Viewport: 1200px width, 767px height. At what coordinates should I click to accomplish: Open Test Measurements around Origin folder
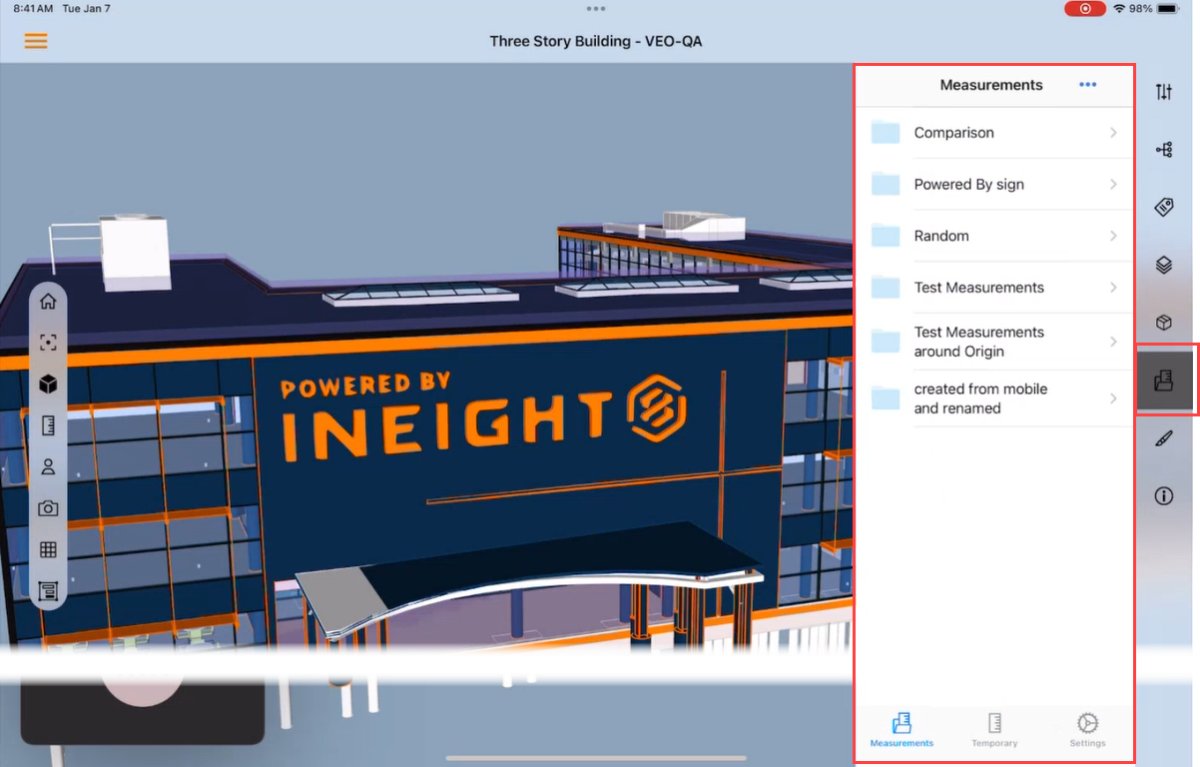[993, 342]
